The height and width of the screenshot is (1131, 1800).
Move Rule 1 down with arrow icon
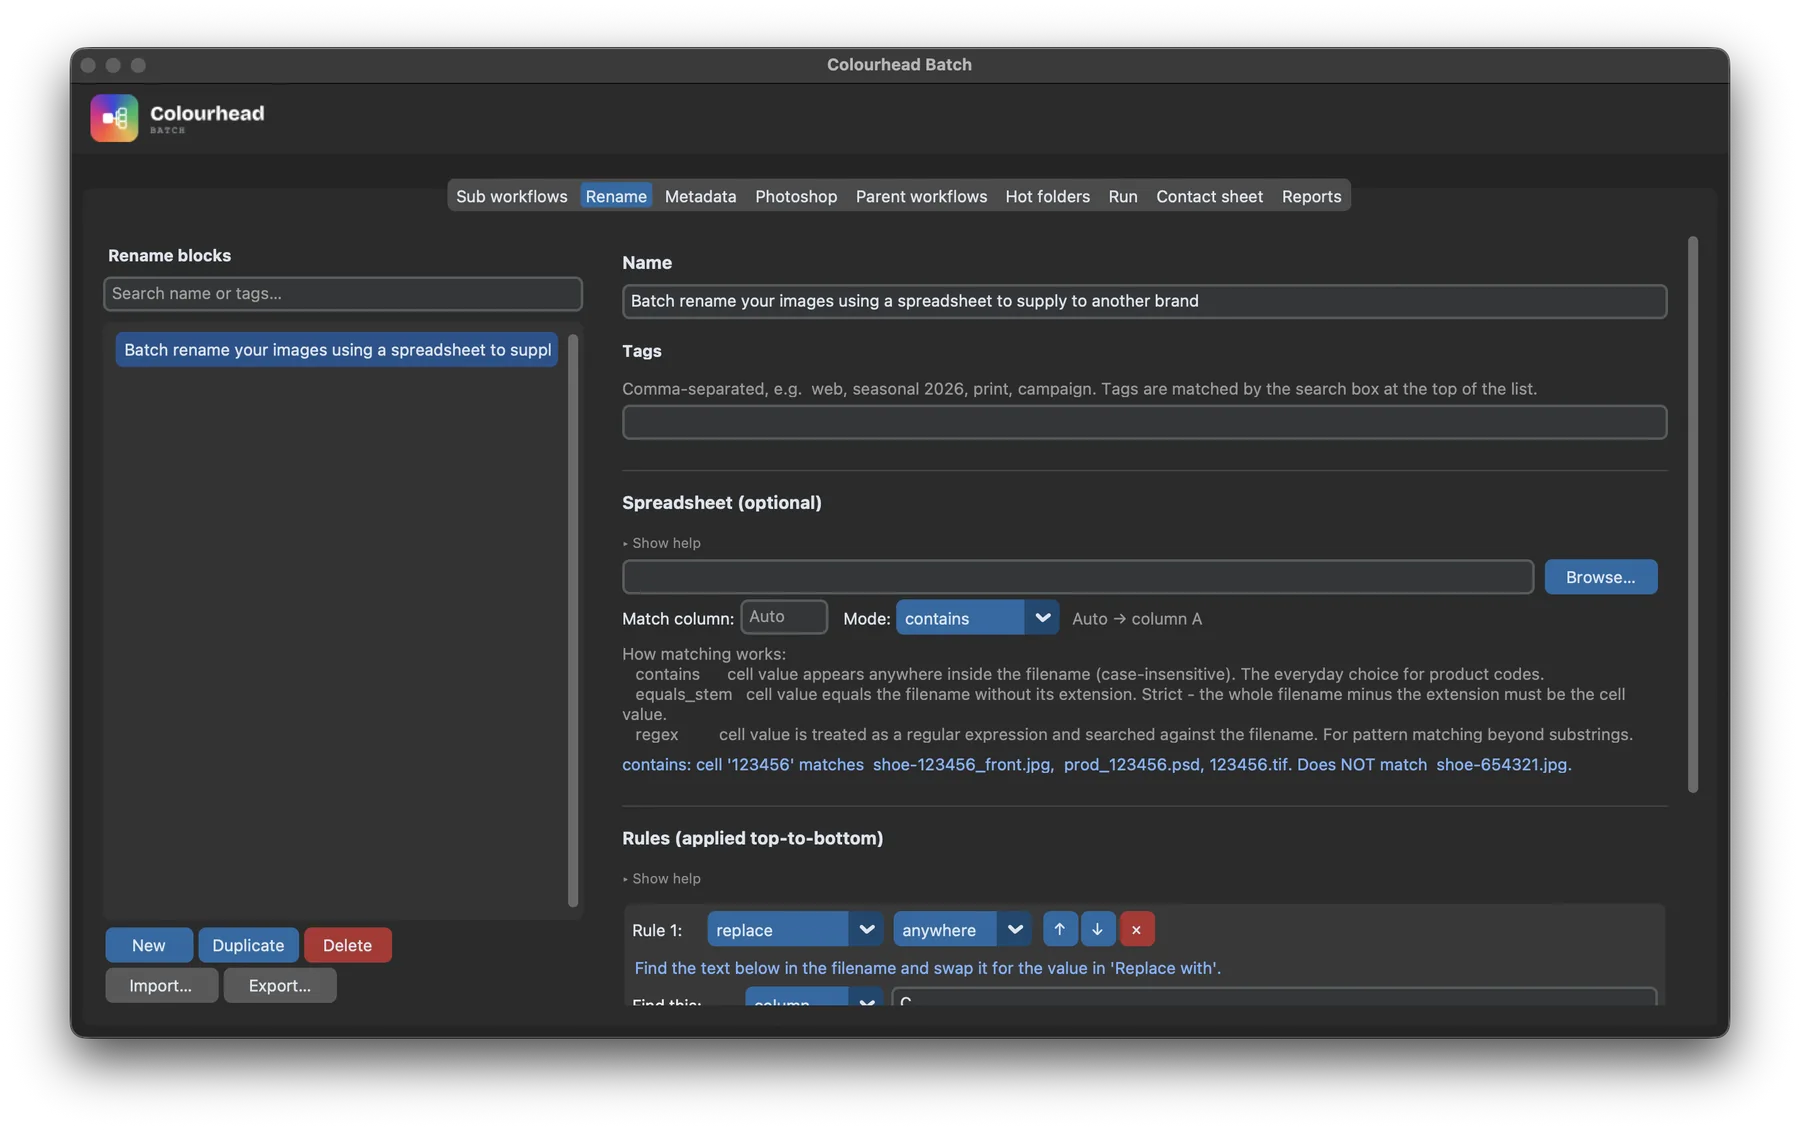(1097, 929)
